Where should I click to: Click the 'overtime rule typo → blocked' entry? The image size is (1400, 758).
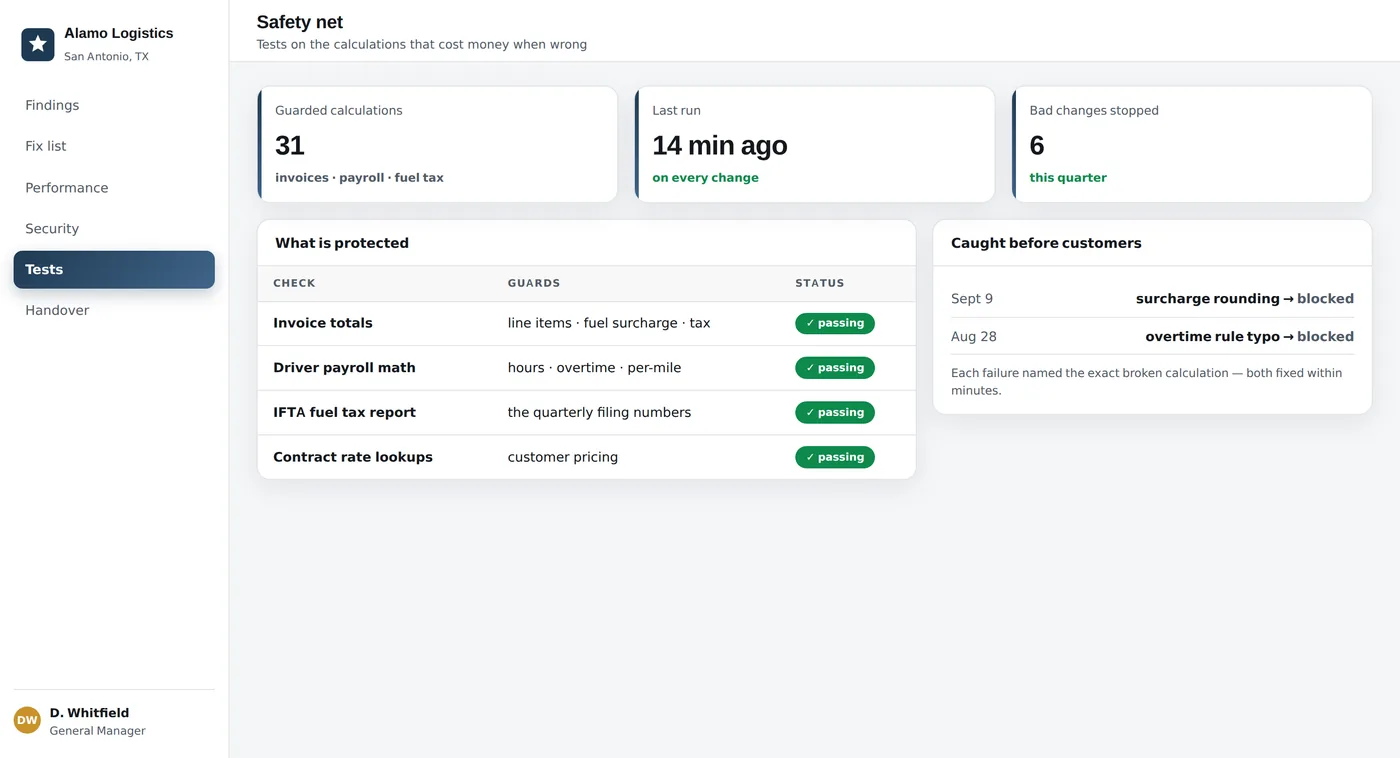(x=1250, y=336)
